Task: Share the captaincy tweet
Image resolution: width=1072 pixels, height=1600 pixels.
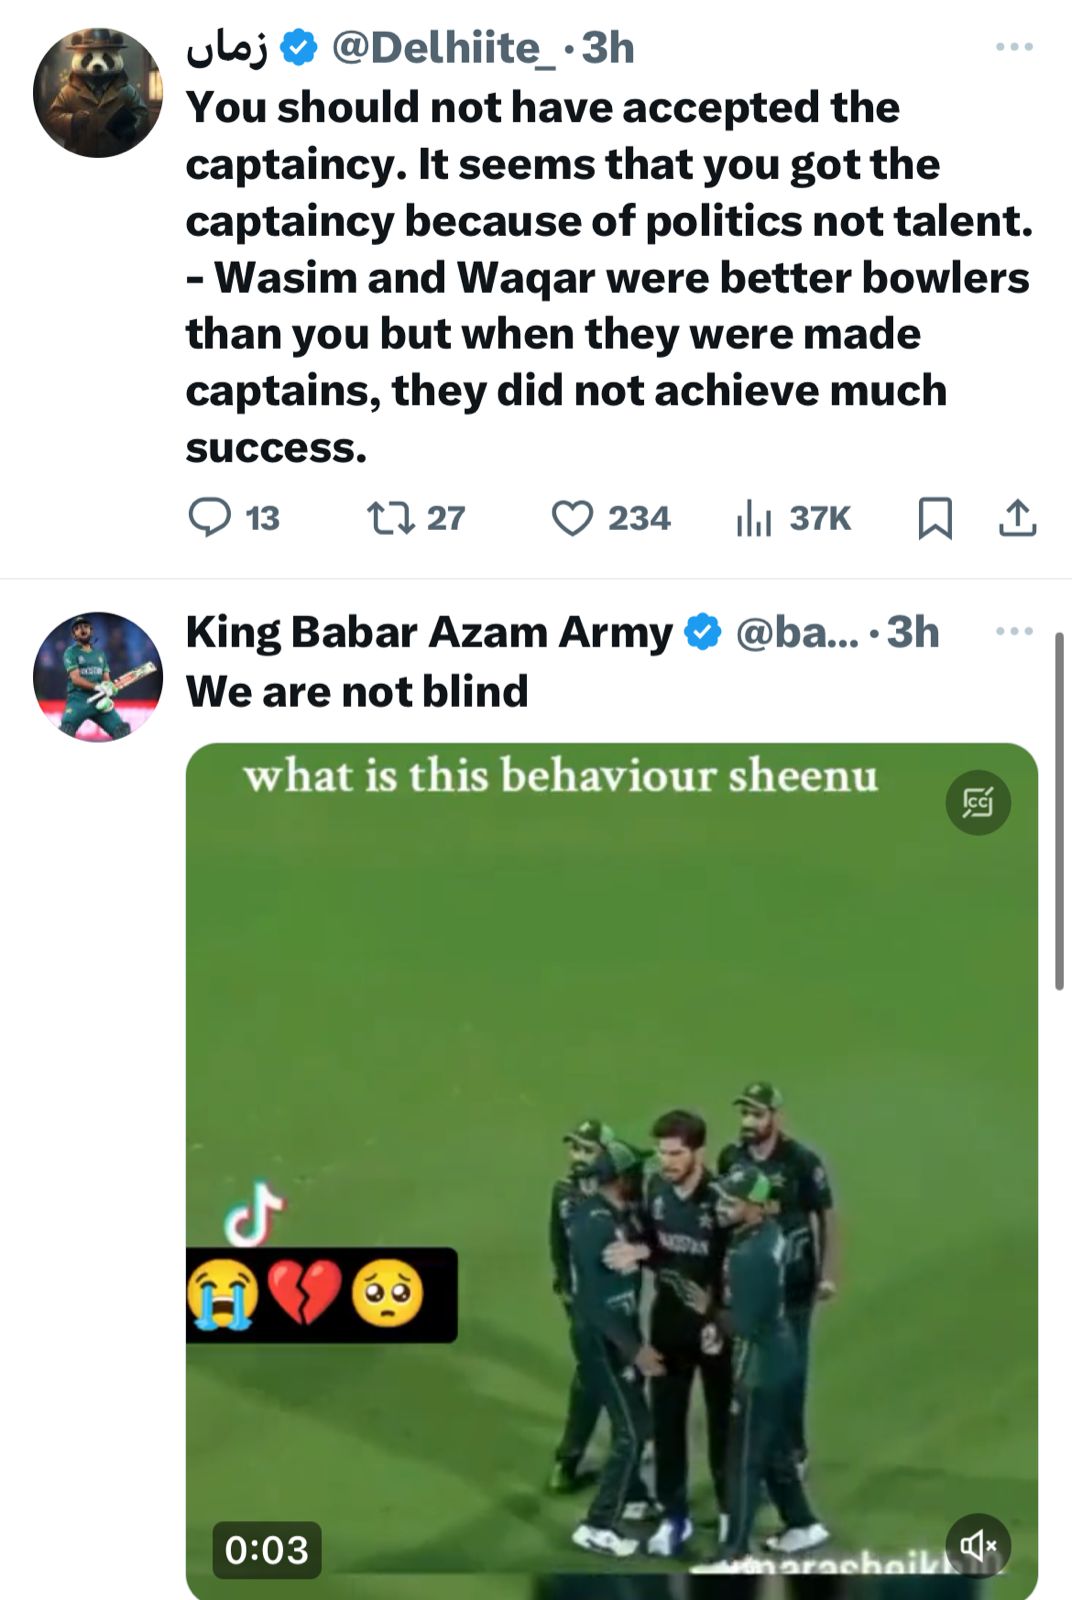Action: click(x=1017, y=518)
